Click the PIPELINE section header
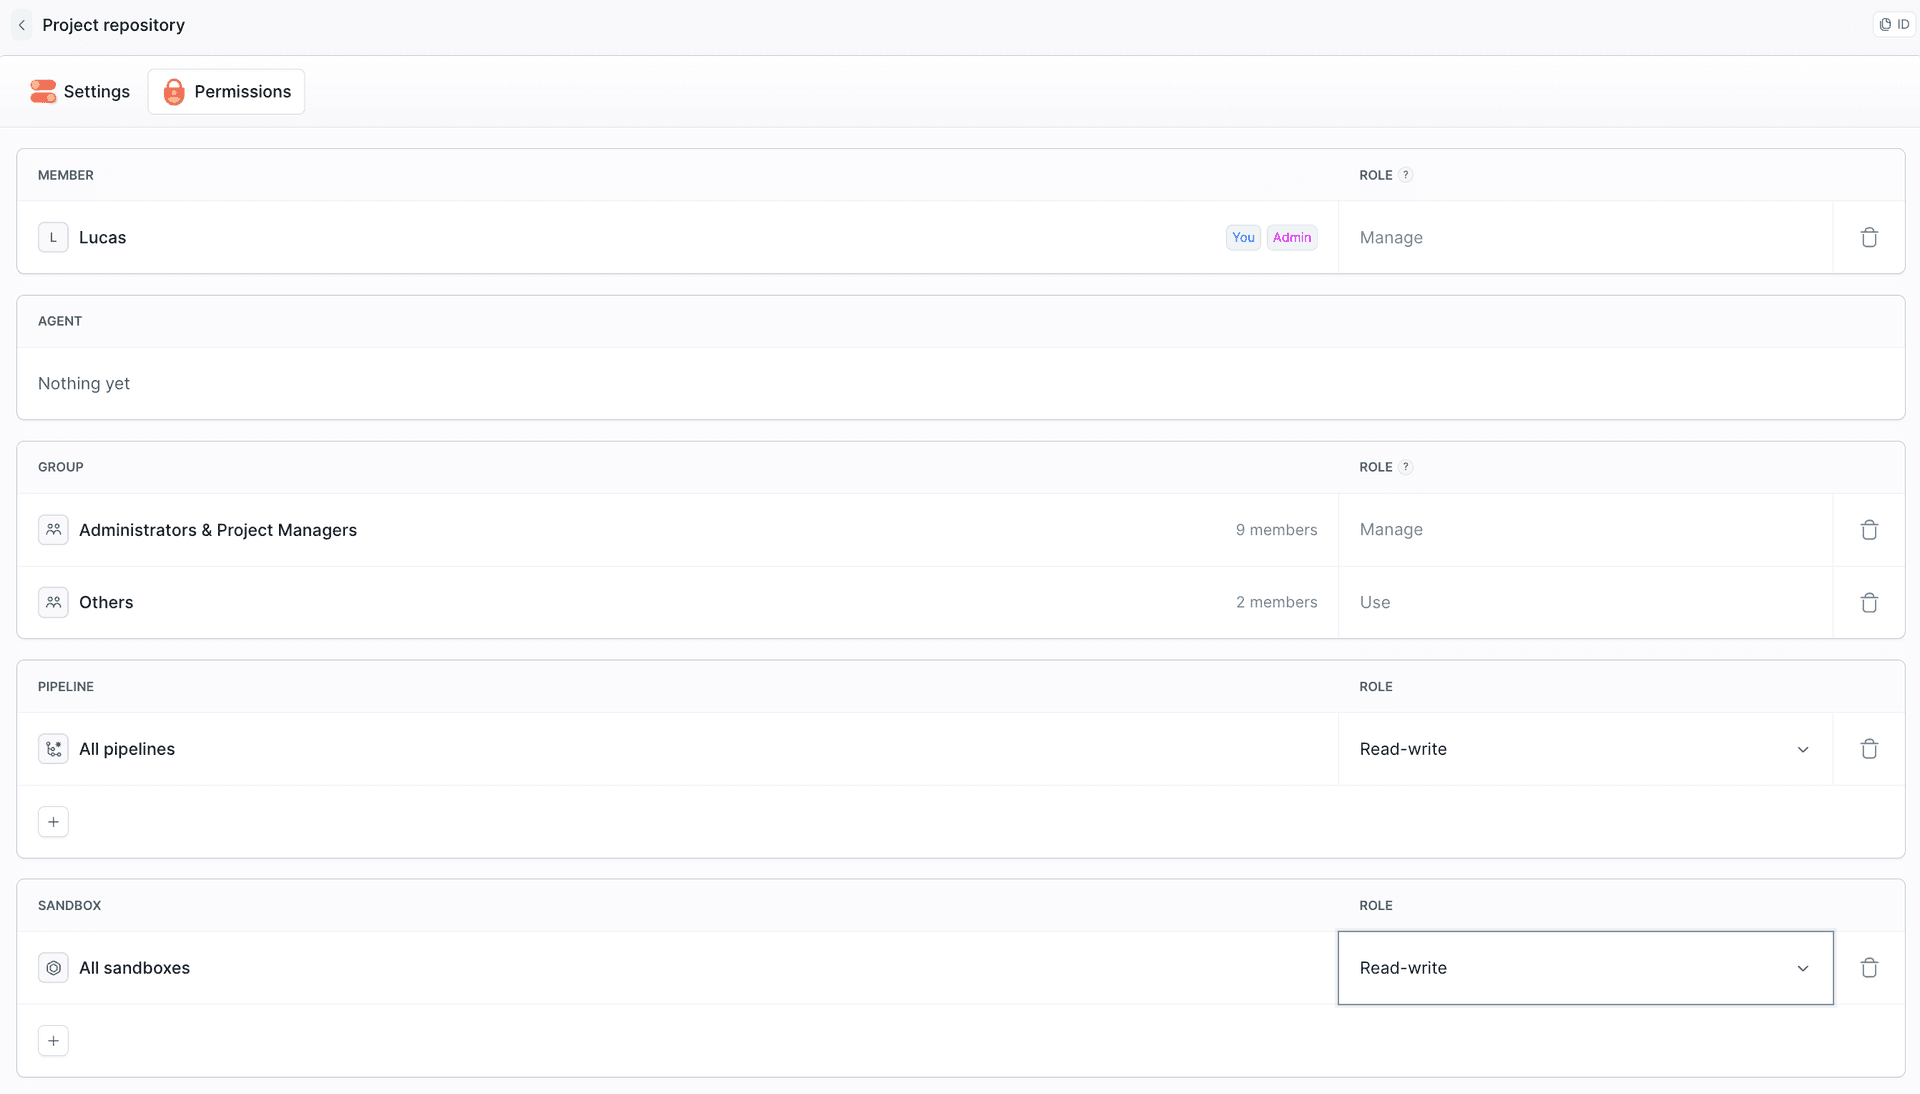 tap(66, 687)
